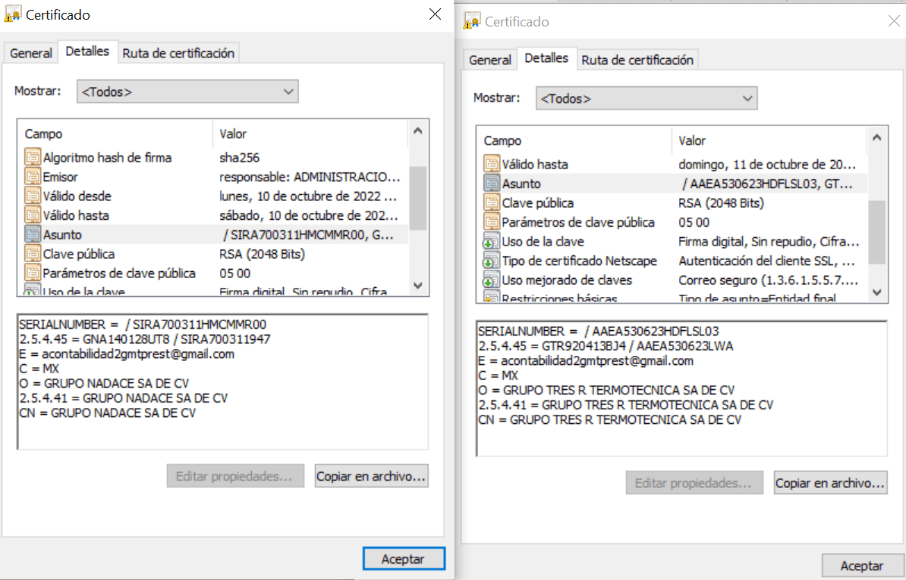Select the Válido desde row icon
906x580 pixels.
coord(32,196)
